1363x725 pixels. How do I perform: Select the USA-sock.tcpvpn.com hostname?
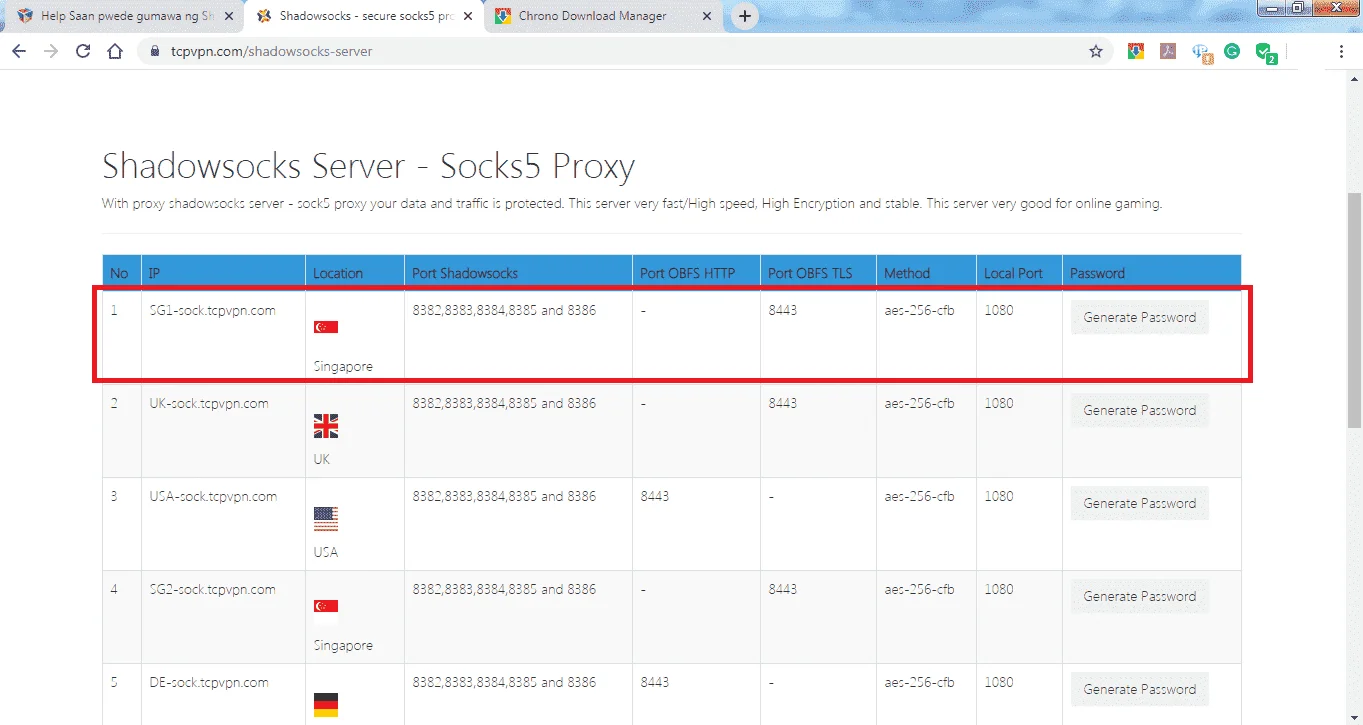point(213,496)
